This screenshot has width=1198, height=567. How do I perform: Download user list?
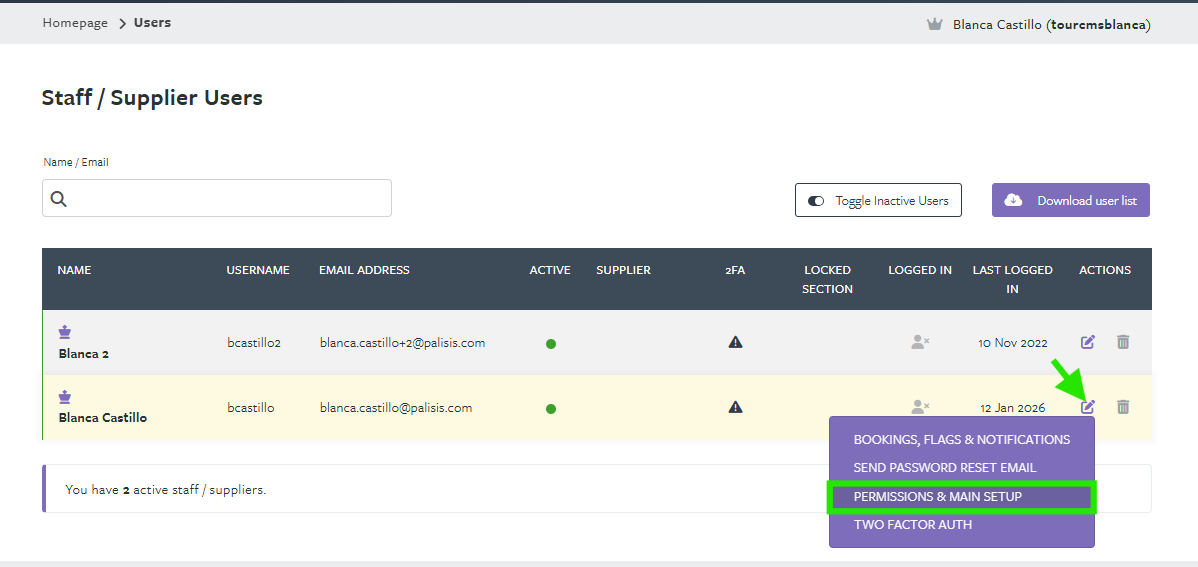click(1070, 200)
